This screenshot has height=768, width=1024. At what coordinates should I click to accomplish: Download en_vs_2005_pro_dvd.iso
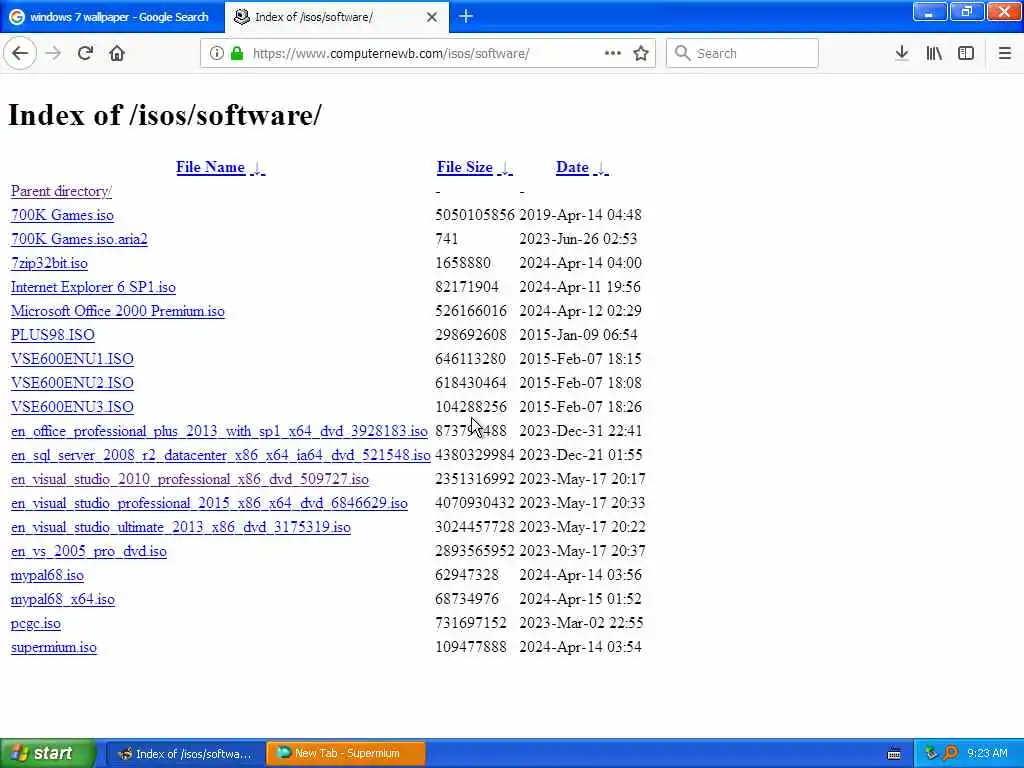point(89,551)
